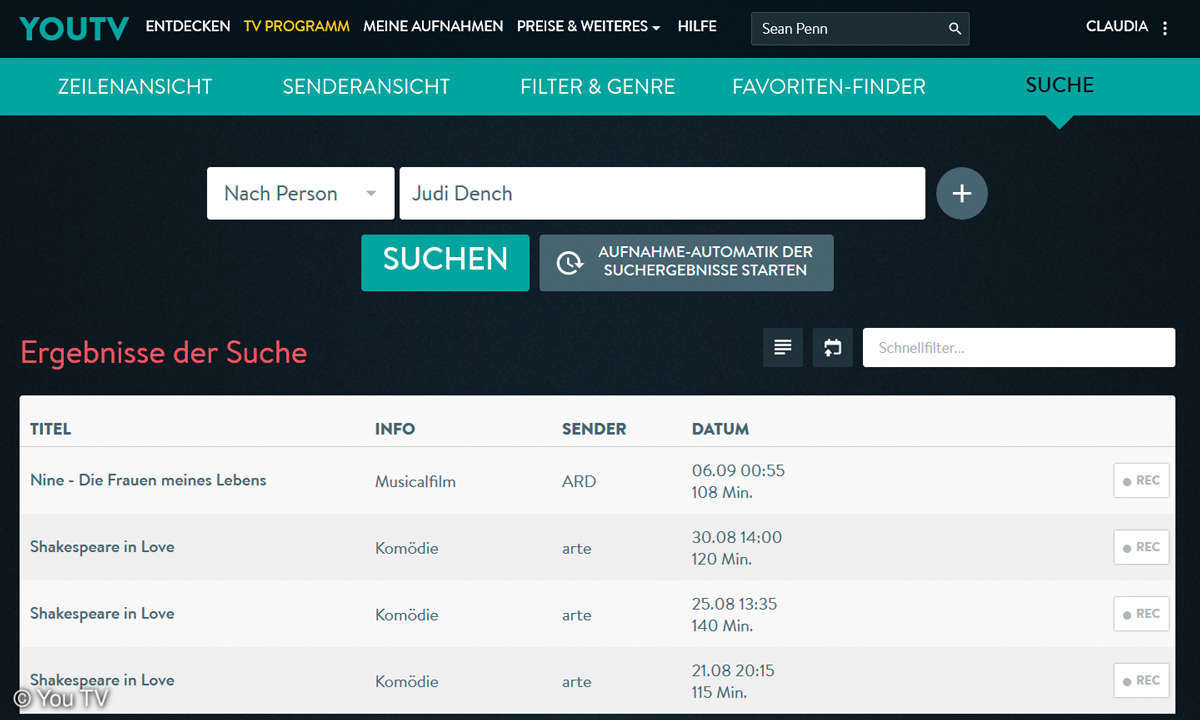The height and width of the screenshot is (720, 1200).
Task: Click the YOUTV logo
Action: [x=74, y=28]
